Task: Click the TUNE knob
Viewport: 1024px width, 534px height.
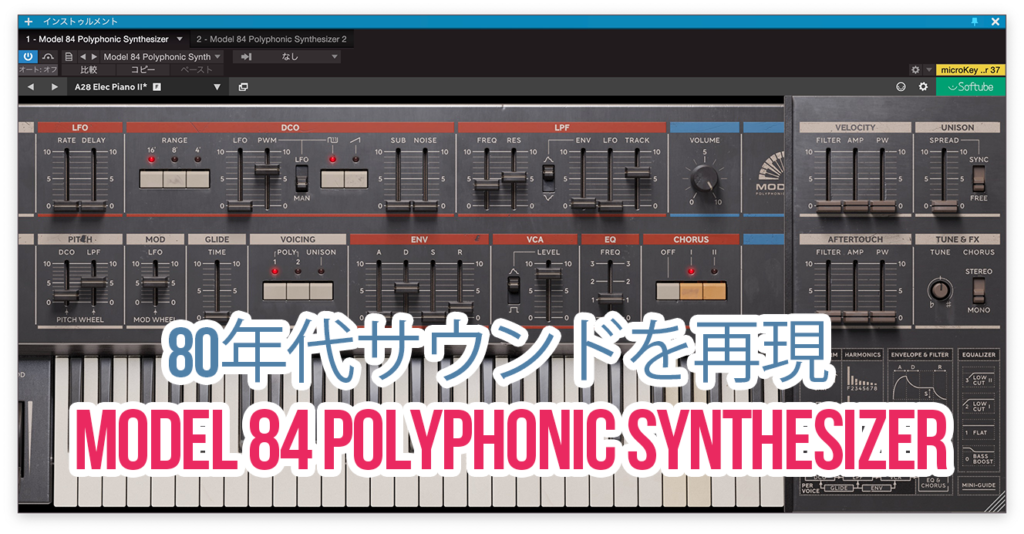Action: [x=940, y=289]
